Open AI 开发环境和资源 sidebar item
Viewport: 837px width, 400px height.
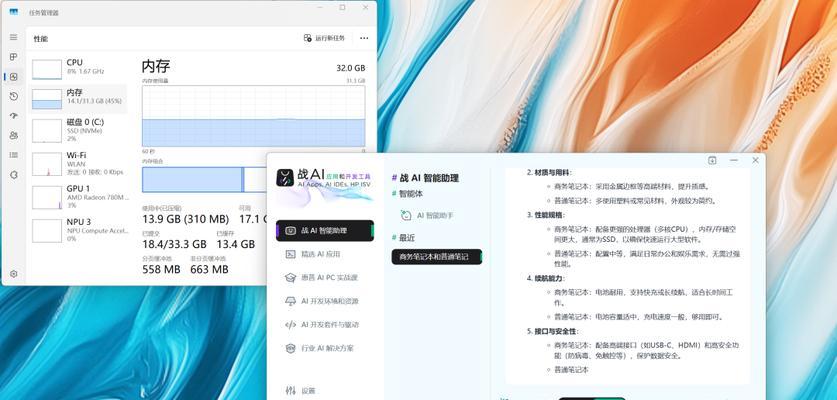325,301
